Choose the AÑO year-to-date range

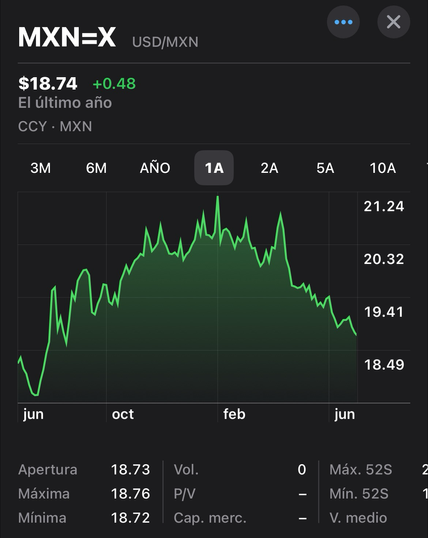coord(155,168)
